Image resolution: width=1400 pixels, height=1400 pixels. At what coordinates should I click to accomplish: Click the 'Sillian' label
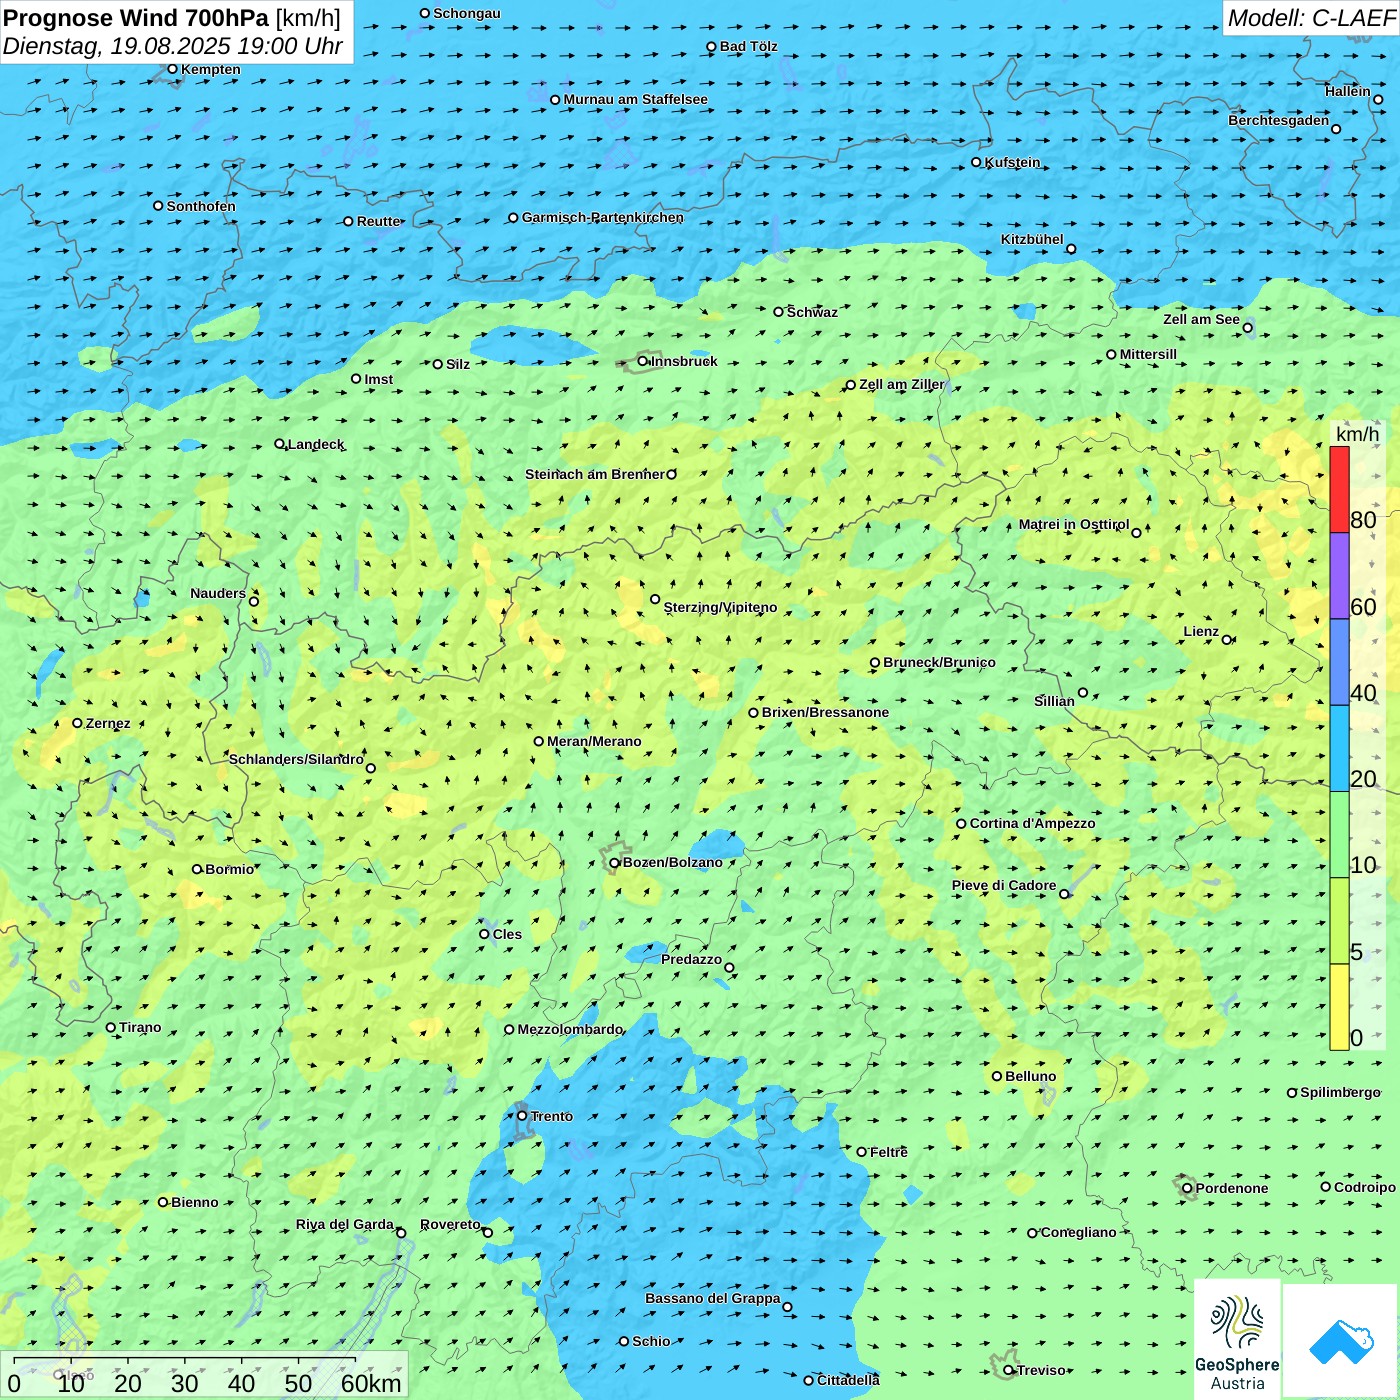pyautogui.click(x=1054, y=701)
